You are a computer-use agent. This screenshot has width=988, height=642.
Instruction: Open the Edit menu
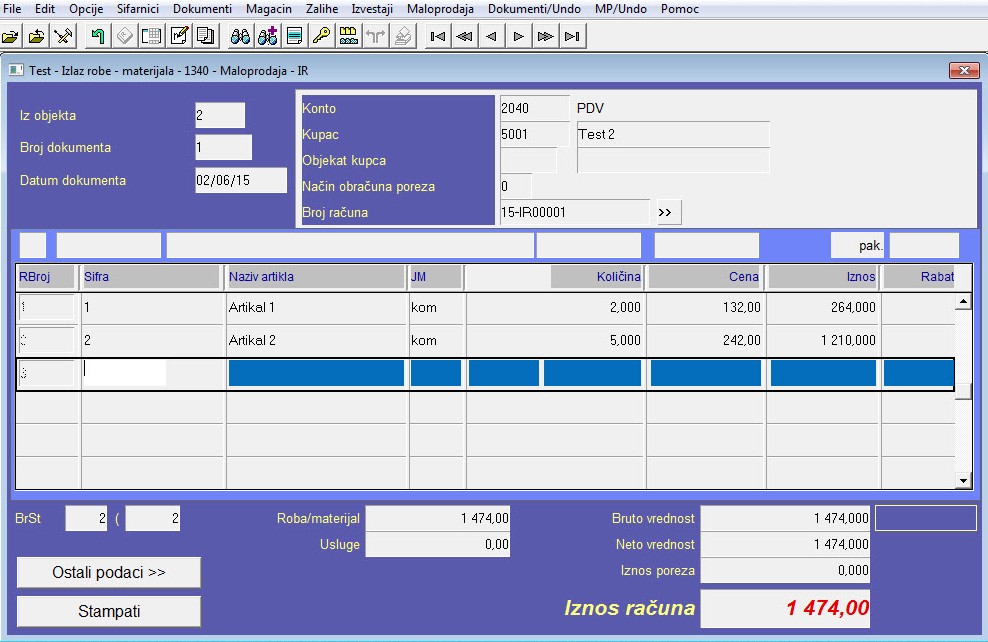pyautogui.click(x=45, y=9)
